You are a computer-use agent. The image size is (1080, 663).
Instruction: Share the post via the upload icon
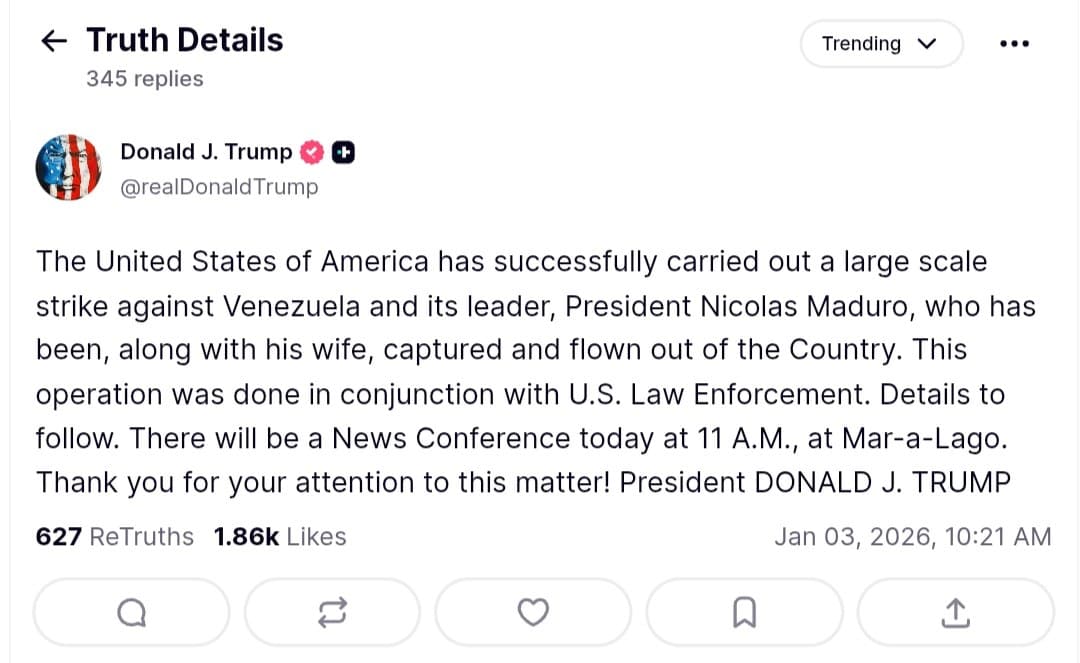954,612
